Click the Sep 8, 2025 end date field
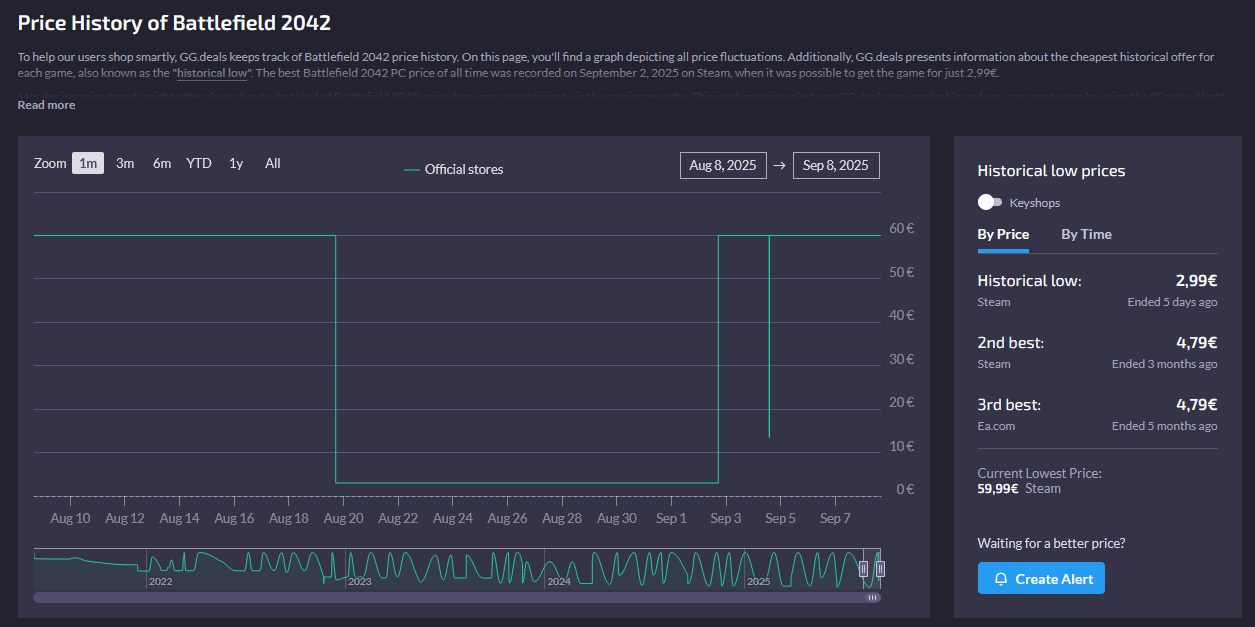The height and width of the screenshot is (627, 1255). pos(836,166)
